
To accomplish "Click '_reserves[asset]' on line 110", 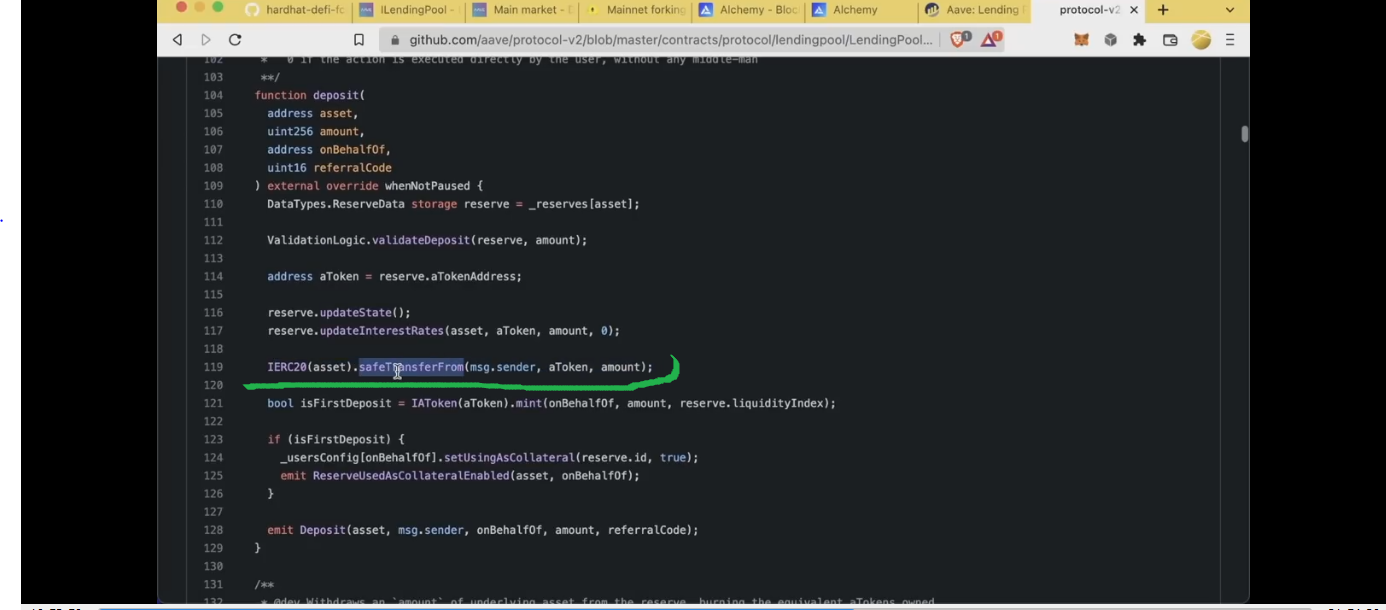I will point(581,204).
